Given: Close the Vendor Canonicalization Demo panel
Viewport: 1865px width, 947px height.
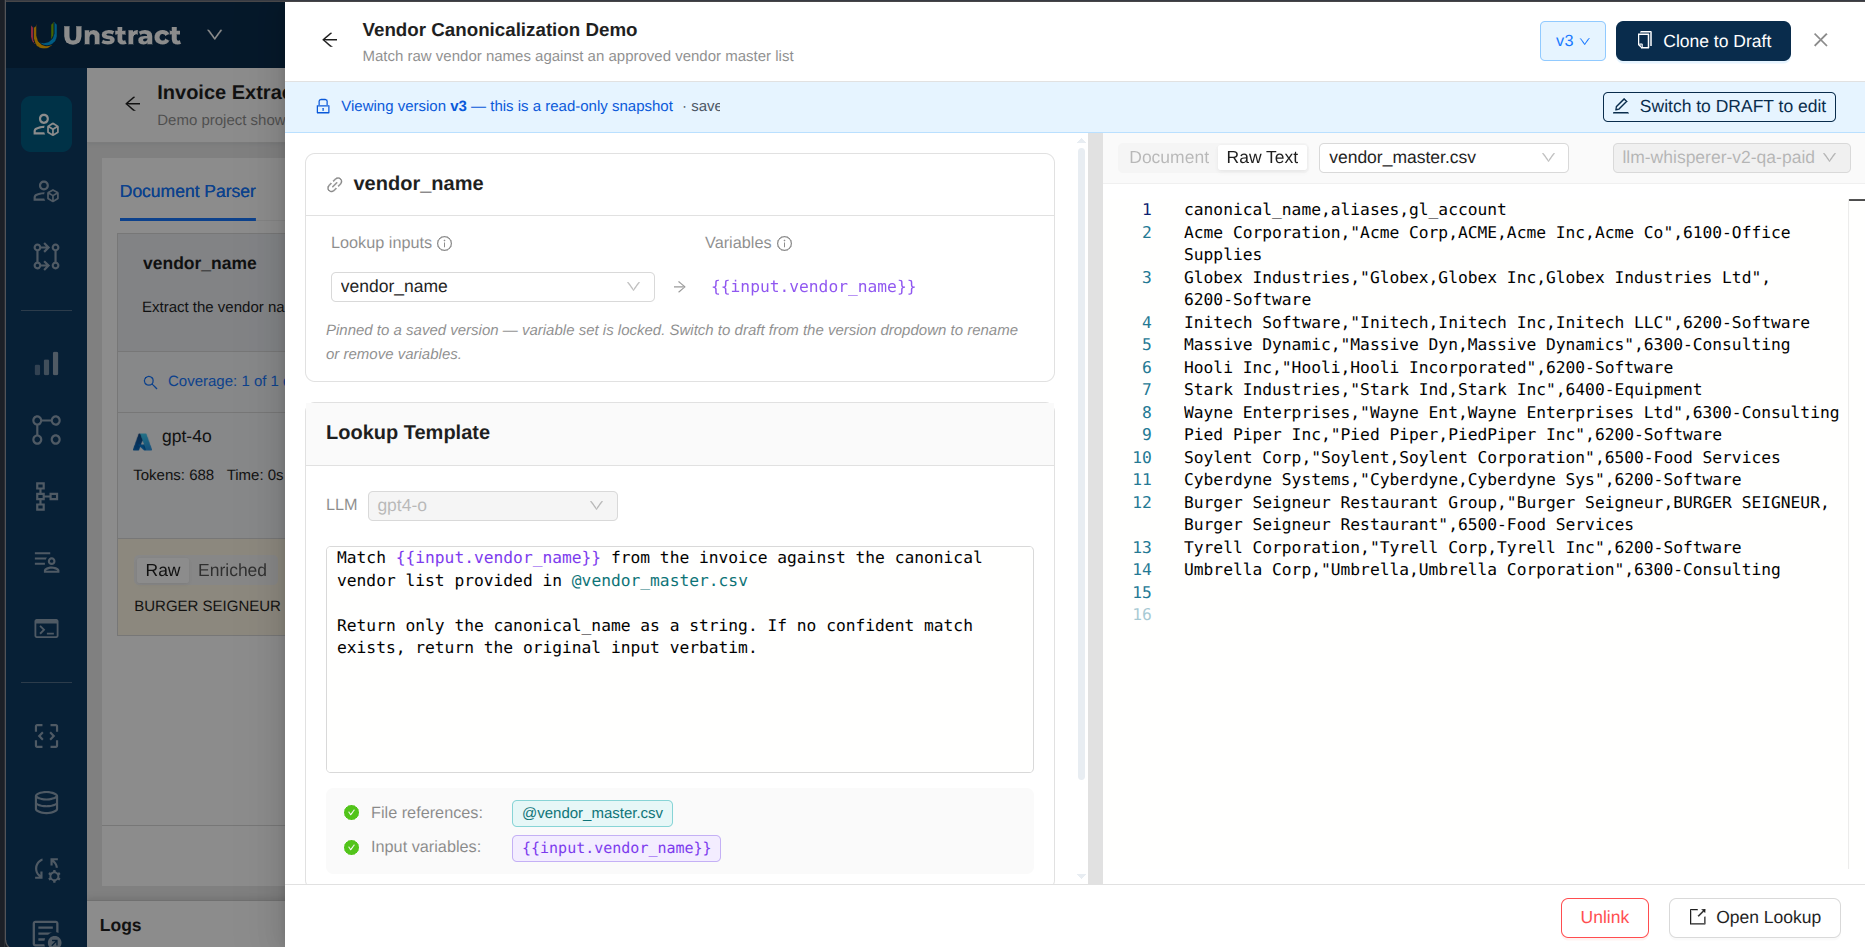Looking at the screenshot, I should tap(1821, 40).
